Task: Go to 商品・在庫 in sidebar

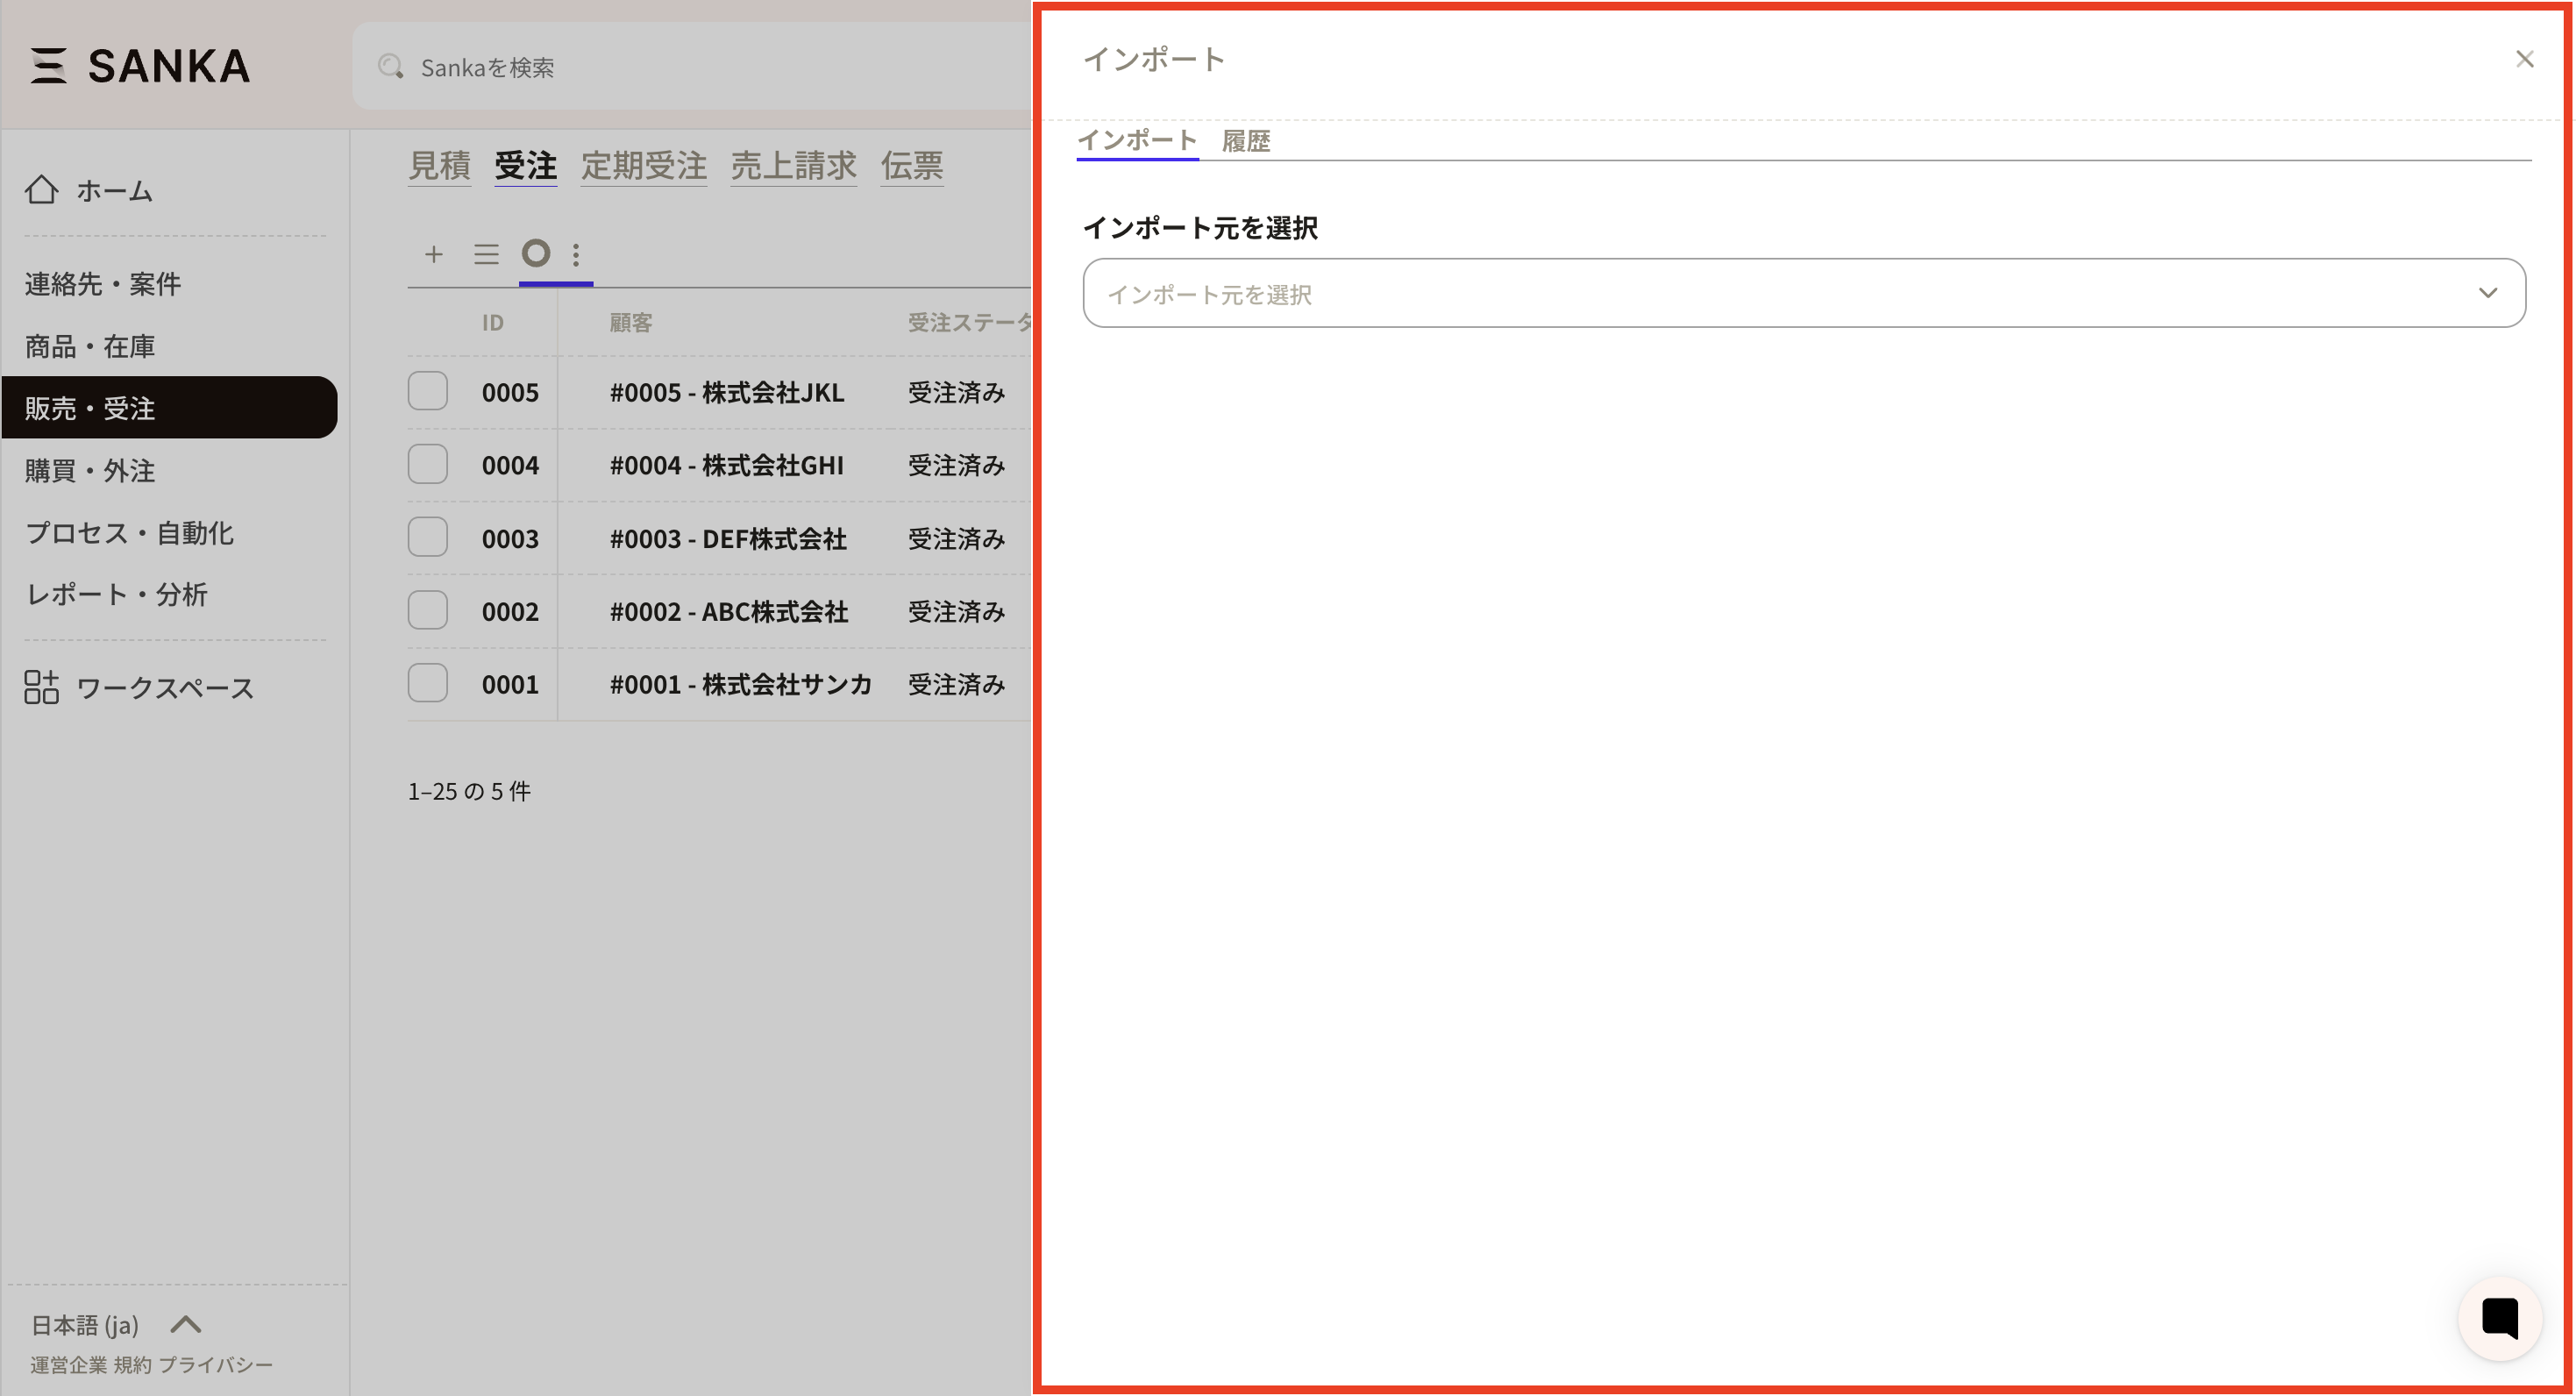Action: (x=90, y=346)
